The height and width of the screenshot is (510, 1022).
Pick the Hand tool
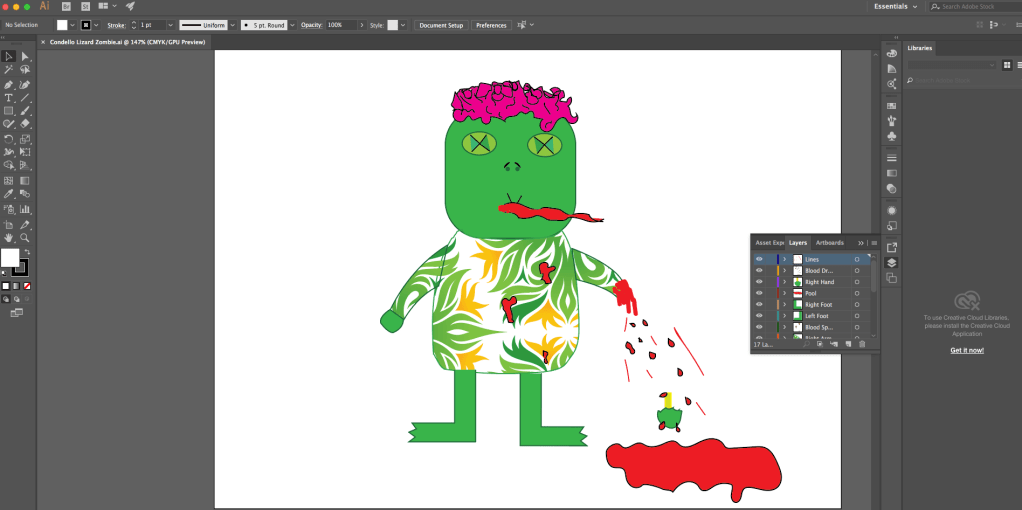tap(9, 238)
